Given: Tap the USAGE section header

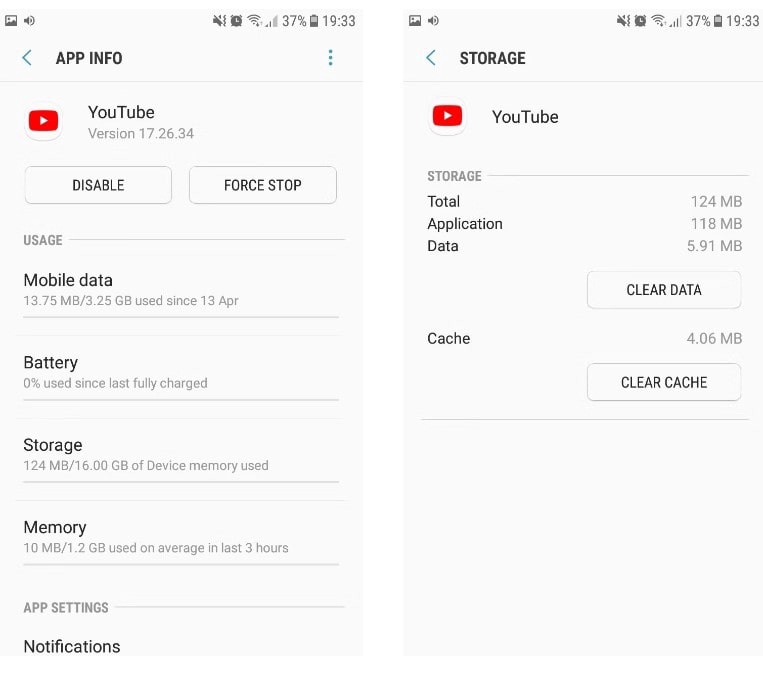Looking at the screenshot, I should pyautogui.click(x=43, y=240).
